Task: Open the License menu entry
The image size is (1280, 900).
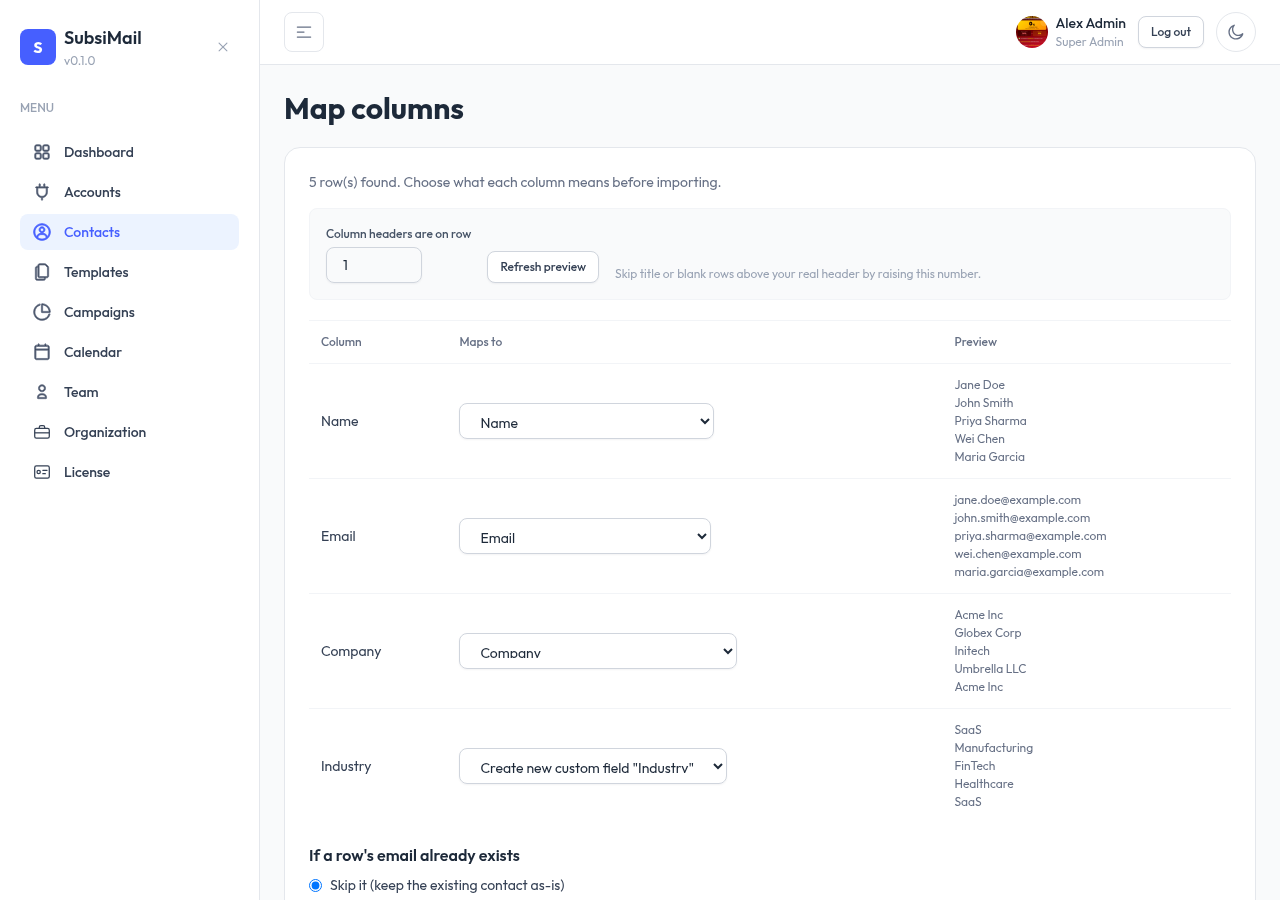Action: click(x=129, y=472)
